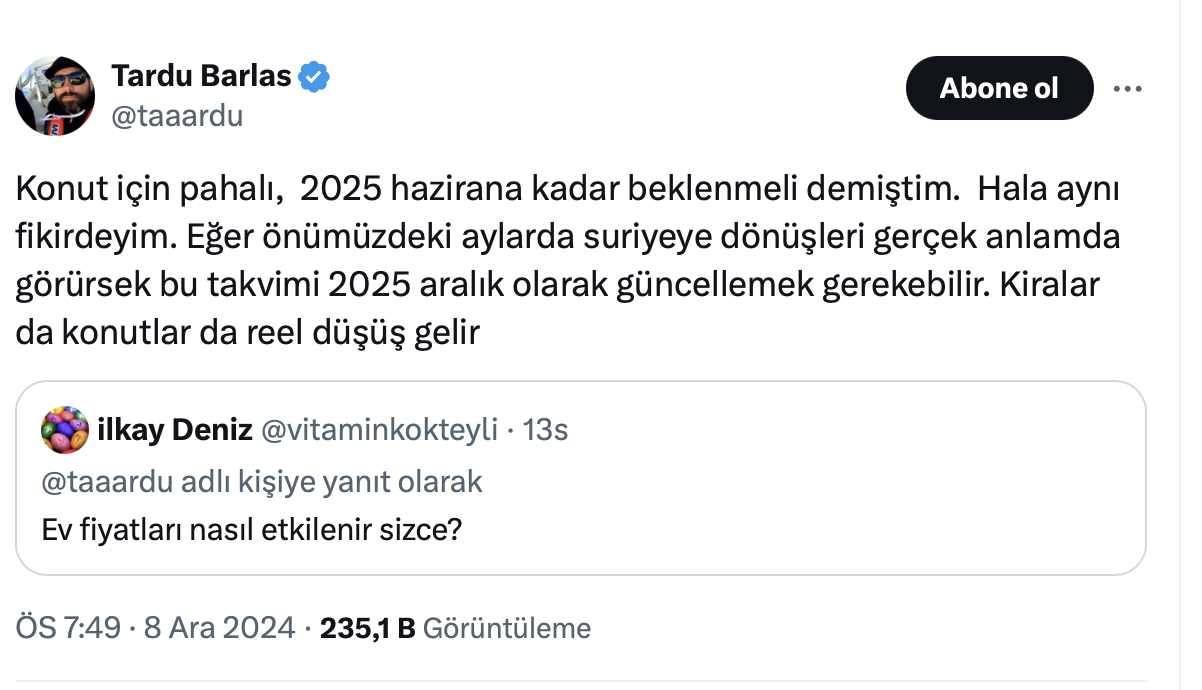Open the @vitaminkokteyli handle
1202x690 pixels.
[x=379, y=431]
